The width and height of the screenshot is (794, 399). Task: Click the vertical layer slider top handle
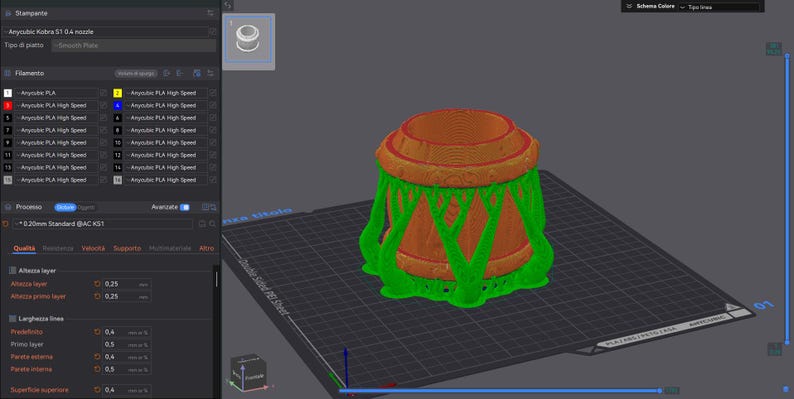coord(787,55)
